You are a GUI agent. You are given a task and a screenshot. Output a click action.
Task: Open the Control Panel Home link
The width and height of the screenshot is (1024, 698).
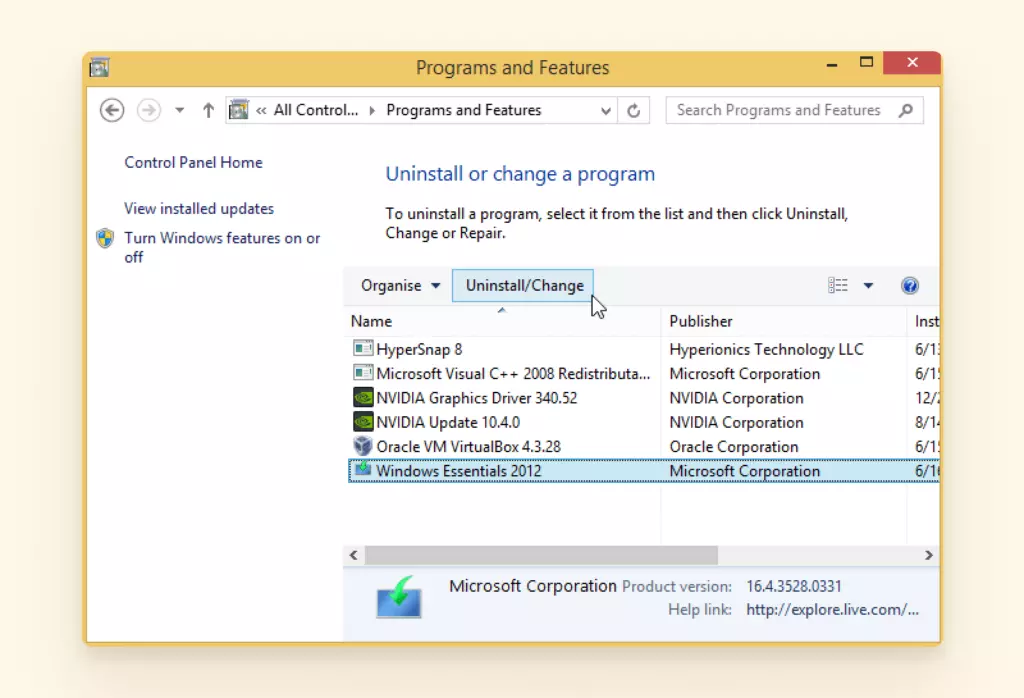[193, 163]
